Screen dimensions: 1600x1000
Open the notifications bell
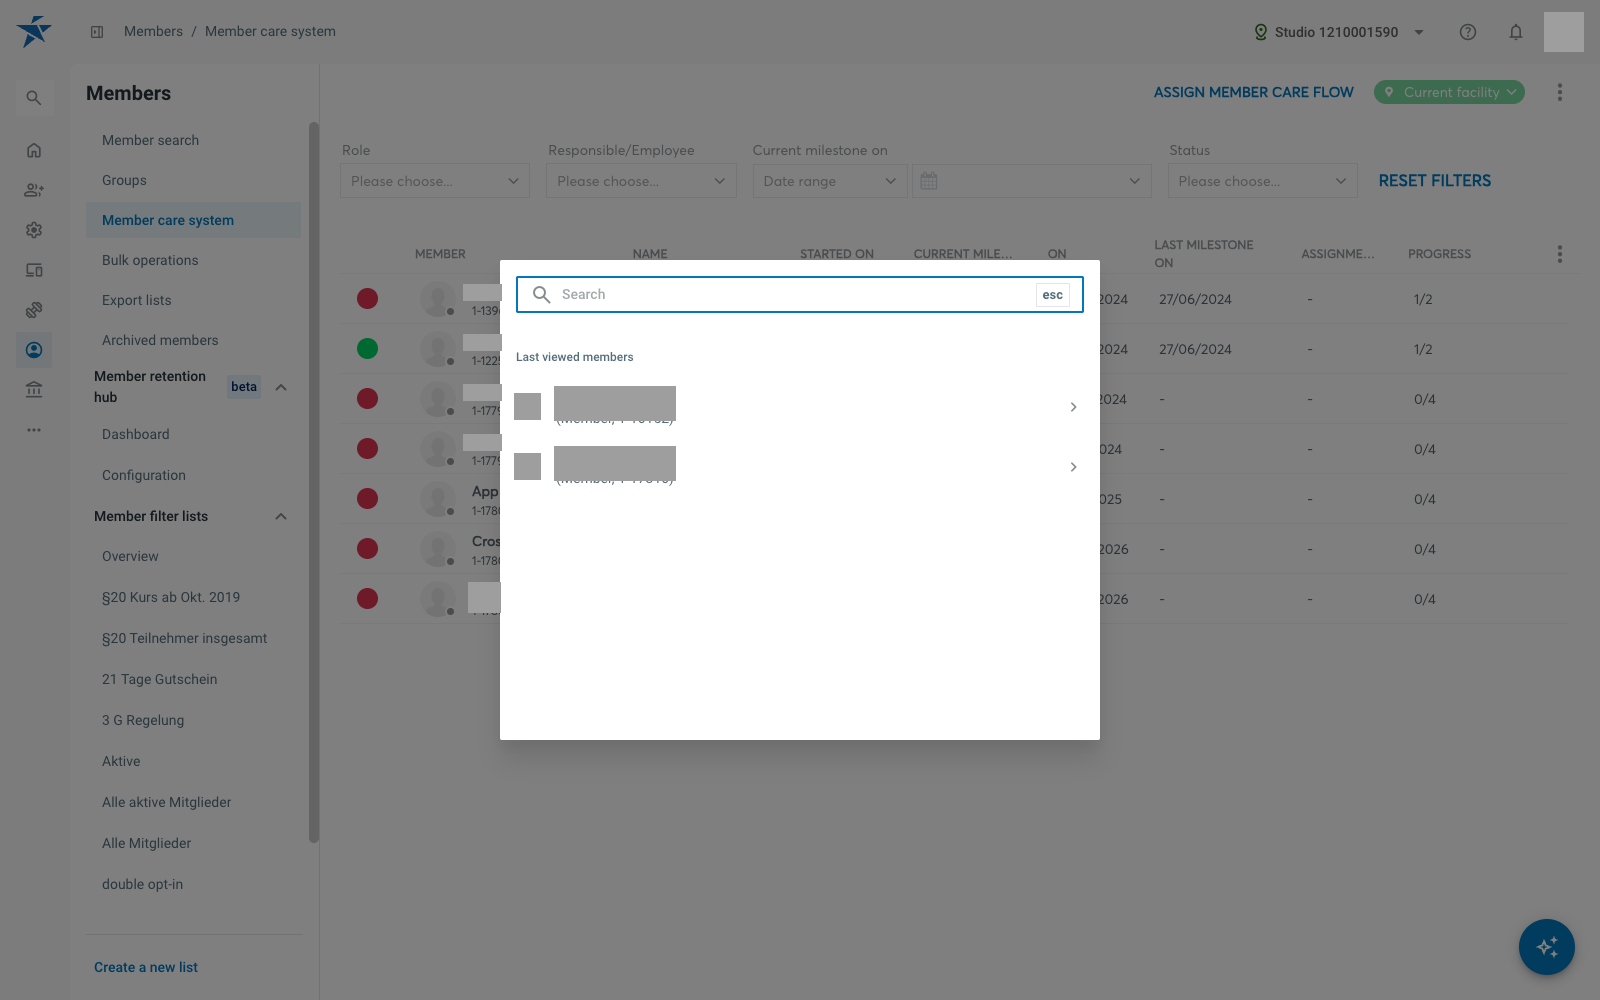[1516, 32]
